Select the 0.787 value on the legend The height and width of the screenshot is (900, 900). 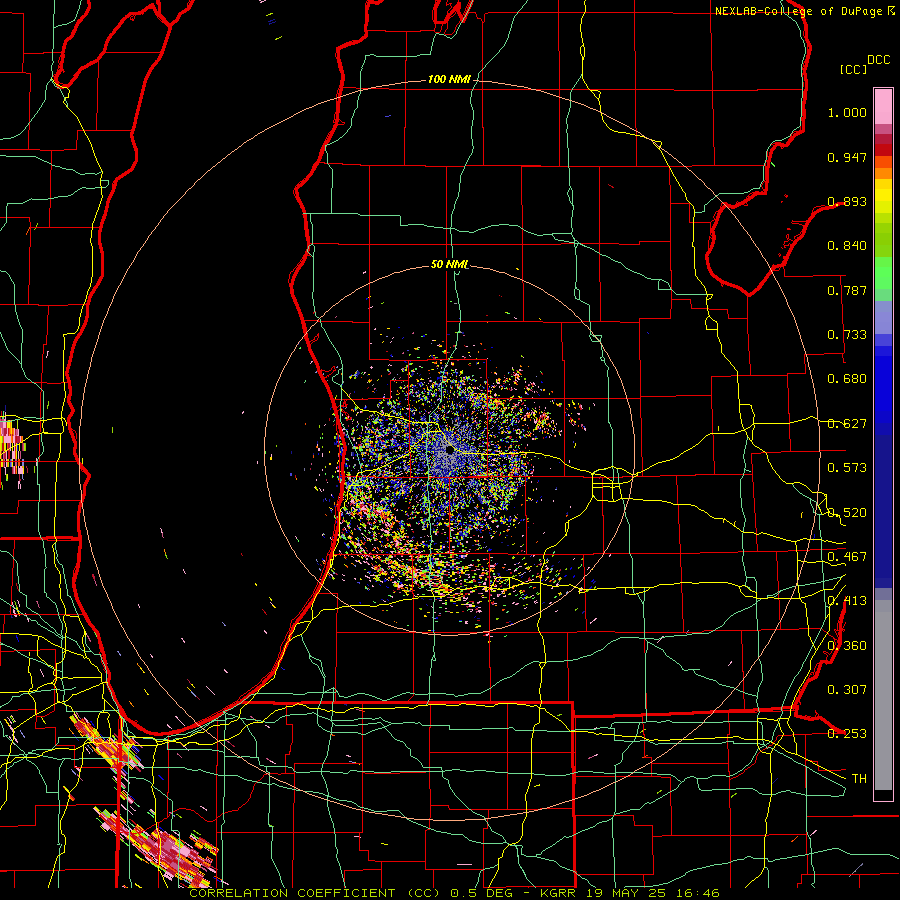coord(847,290)
